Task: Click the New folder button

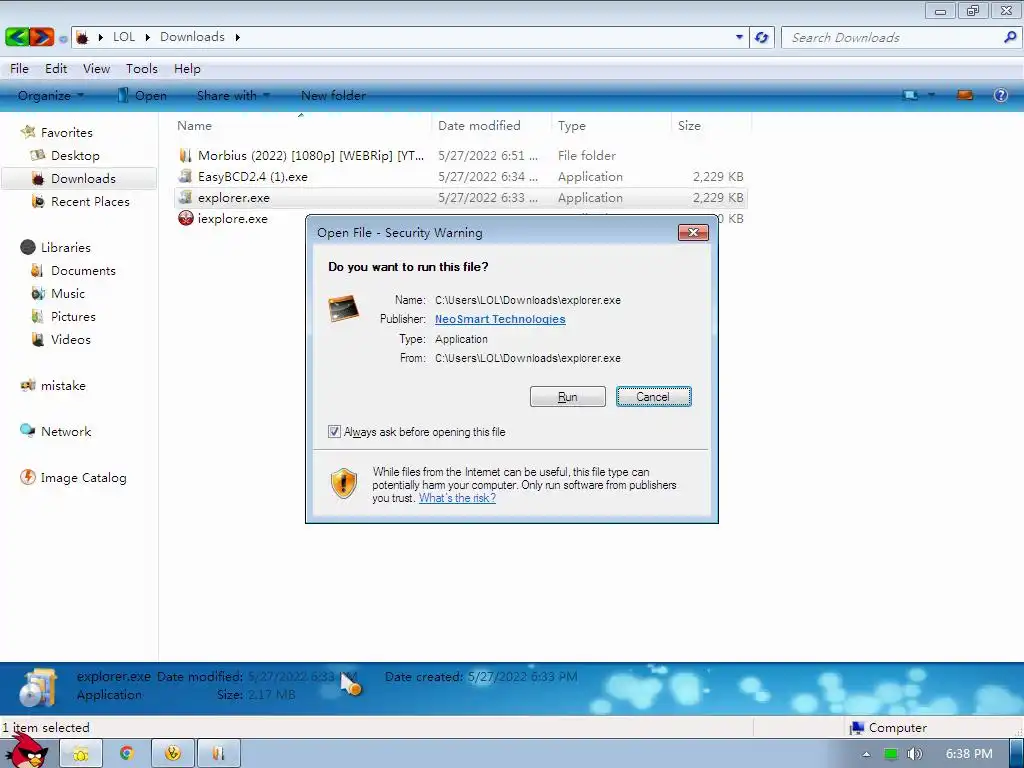Action: pos(333,95)
